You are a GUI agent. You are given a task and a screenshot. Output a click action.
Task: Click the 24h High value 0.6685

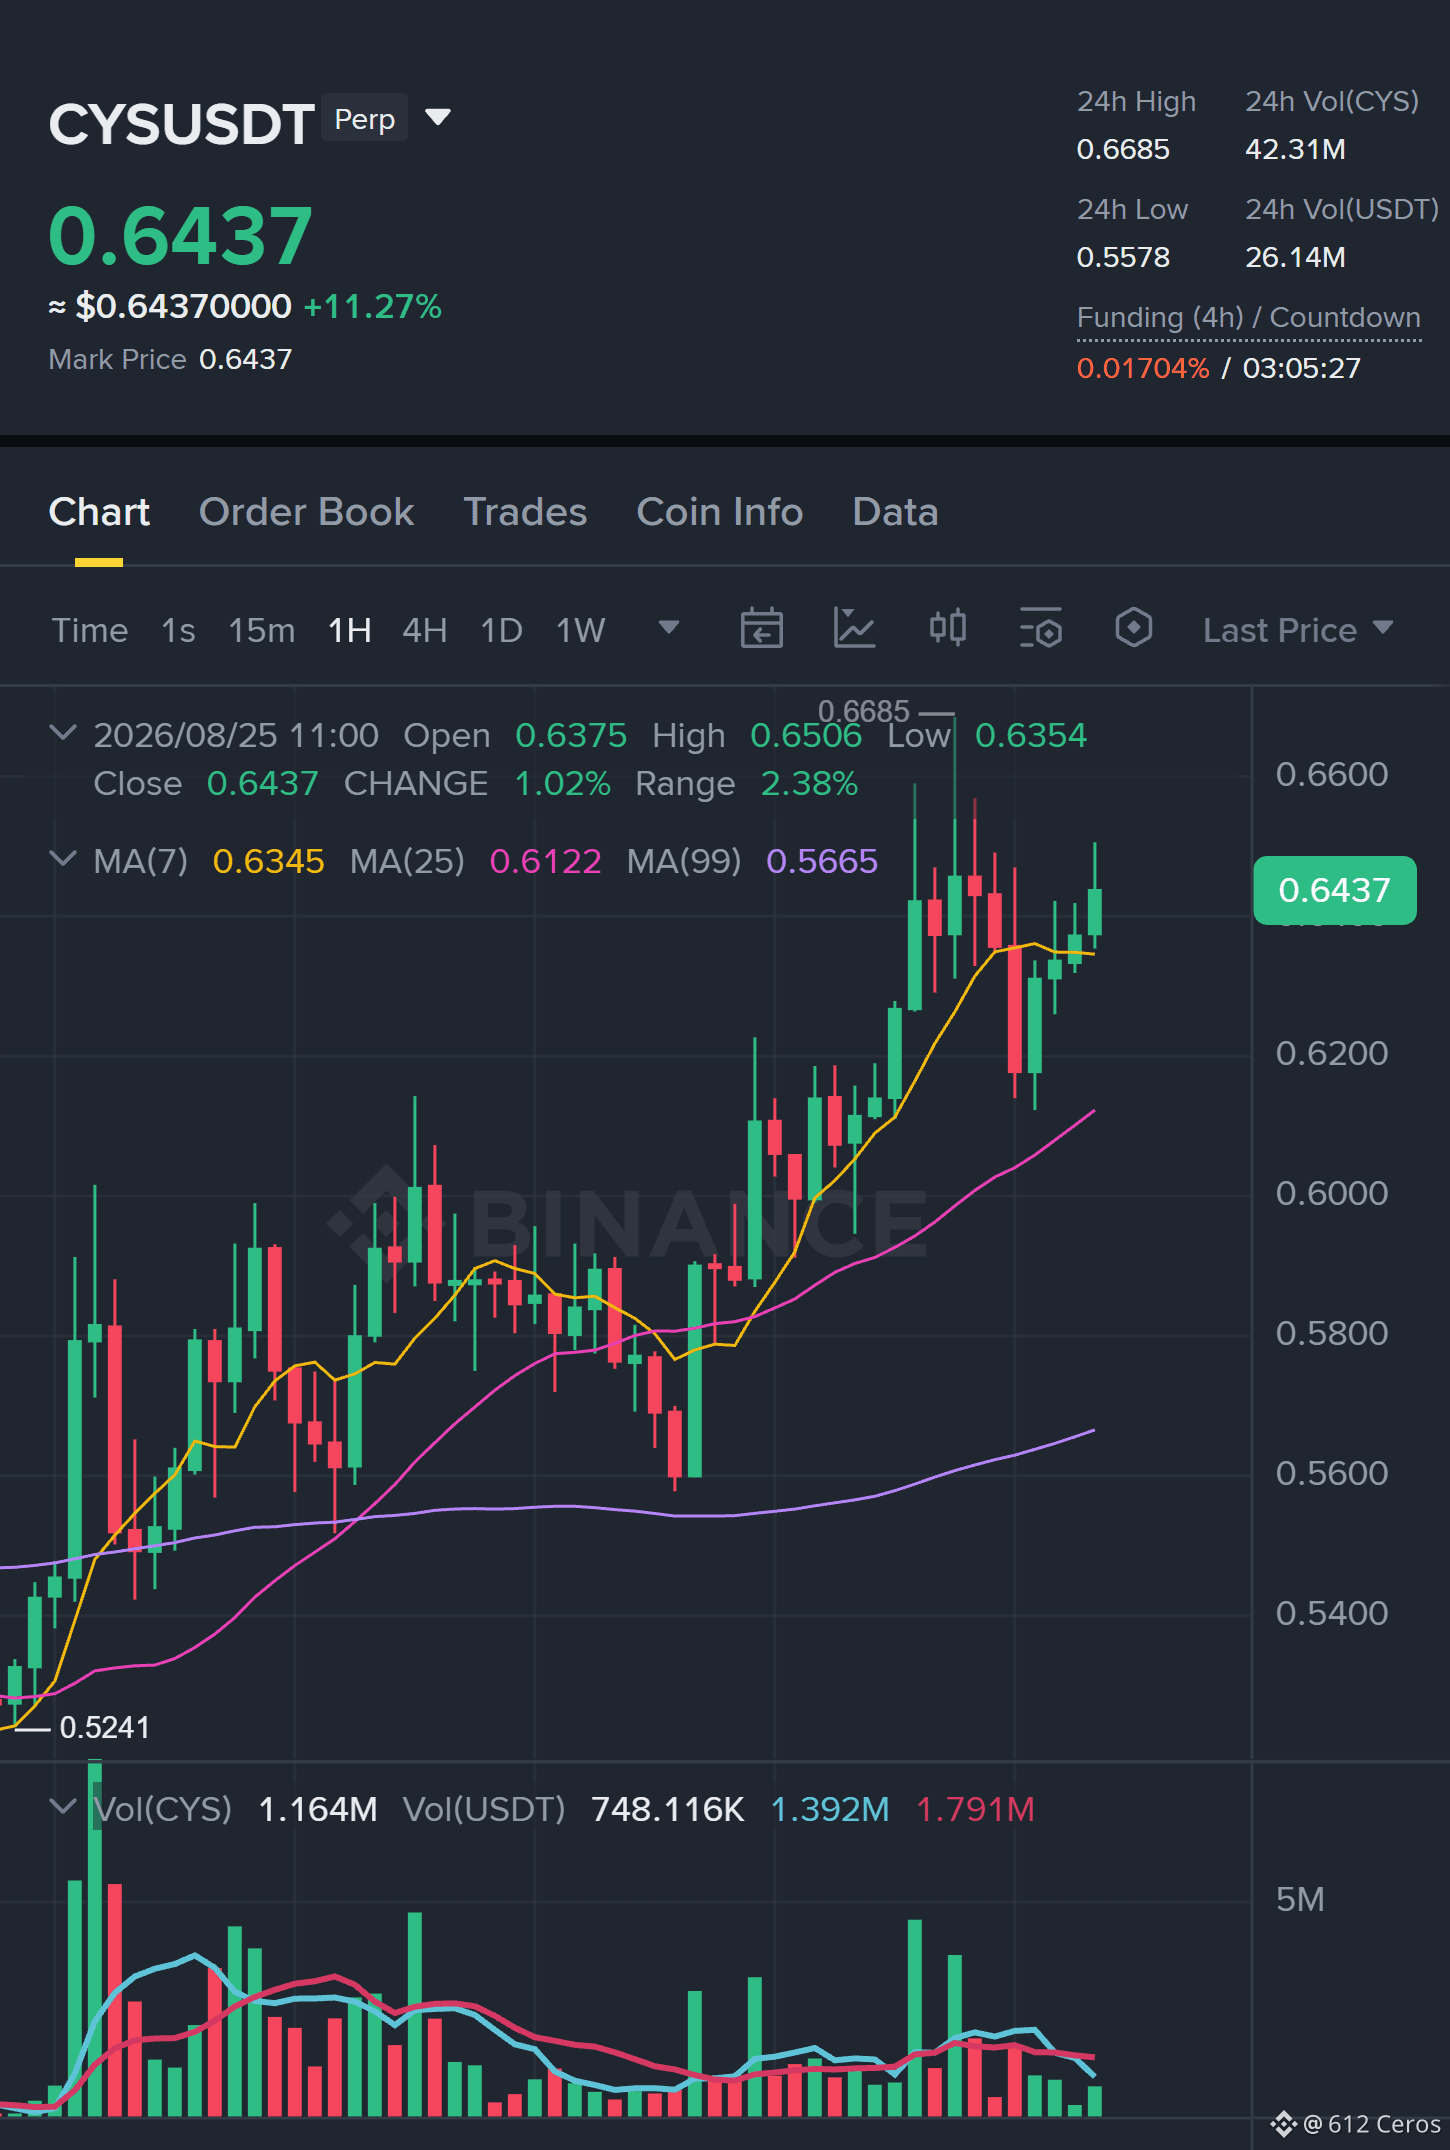click(x=1123, y=149)
